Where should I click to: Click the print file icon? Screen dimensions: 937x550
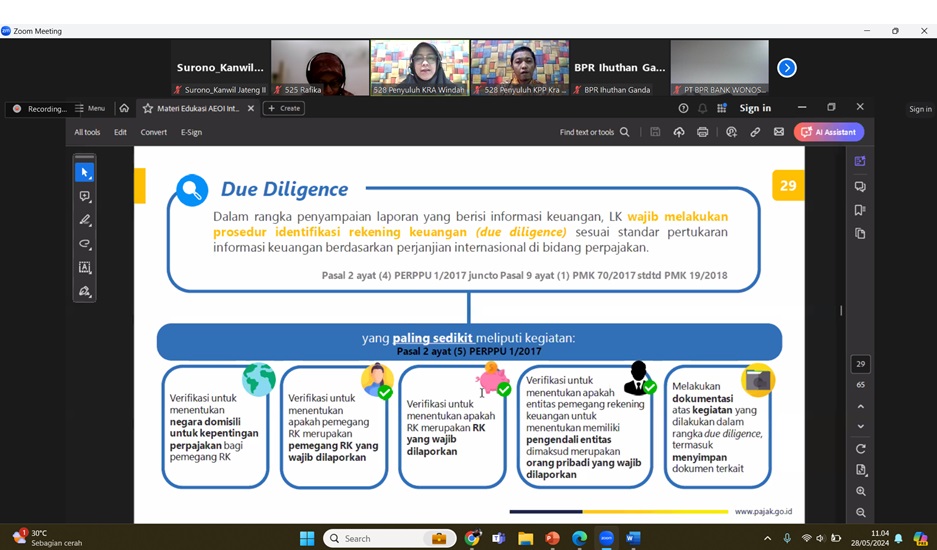pyautogui.click(x=703, y=132)
